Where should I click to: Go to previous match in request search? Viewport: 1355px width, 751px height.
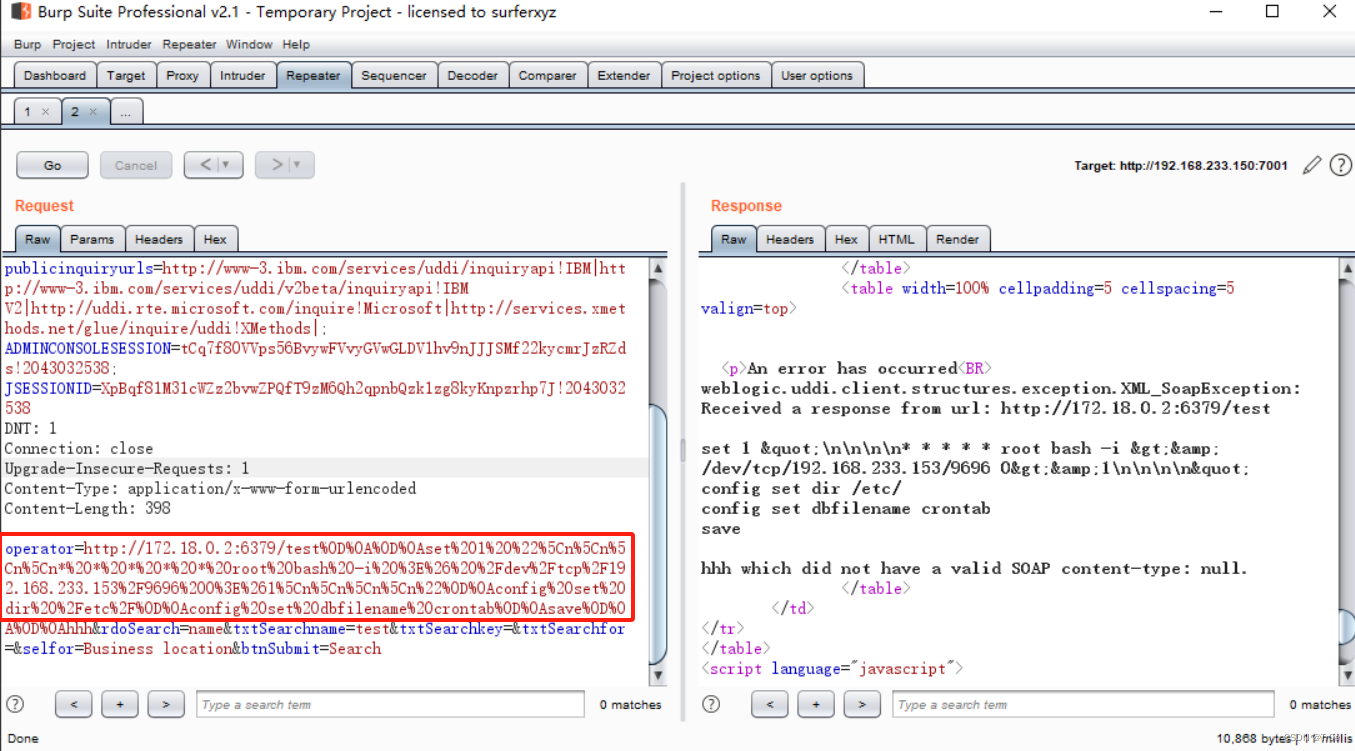tap(74, 704)
